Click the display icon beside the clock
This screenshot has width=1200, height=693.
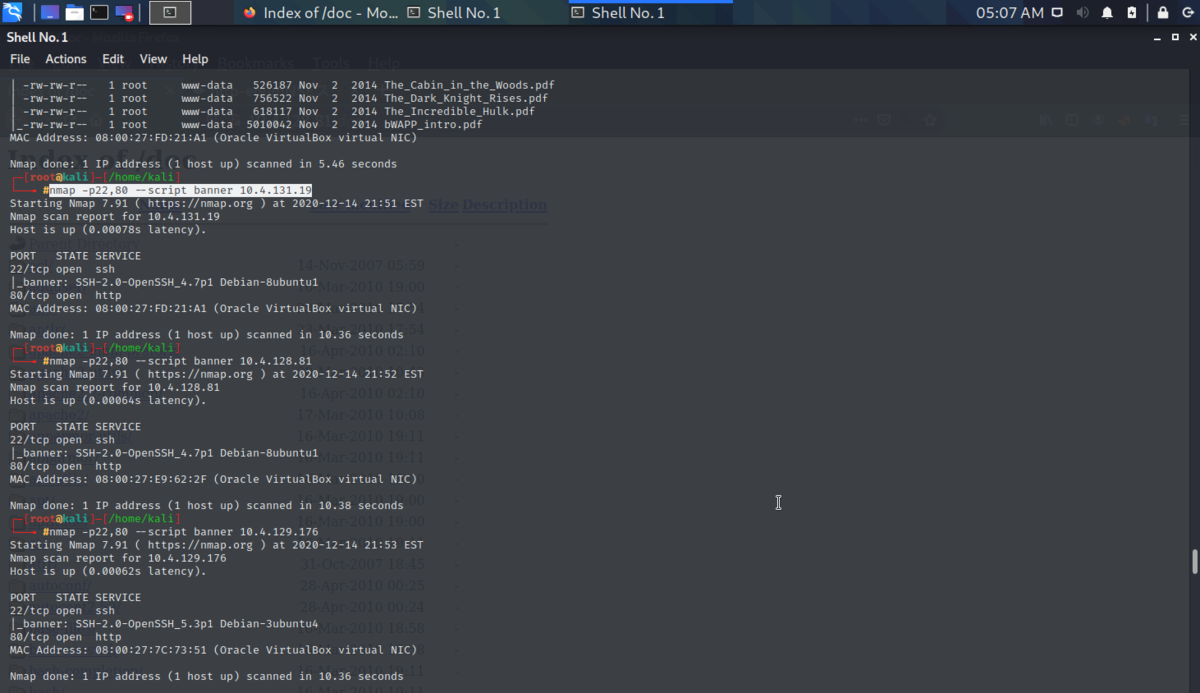tap(1057, 13)
